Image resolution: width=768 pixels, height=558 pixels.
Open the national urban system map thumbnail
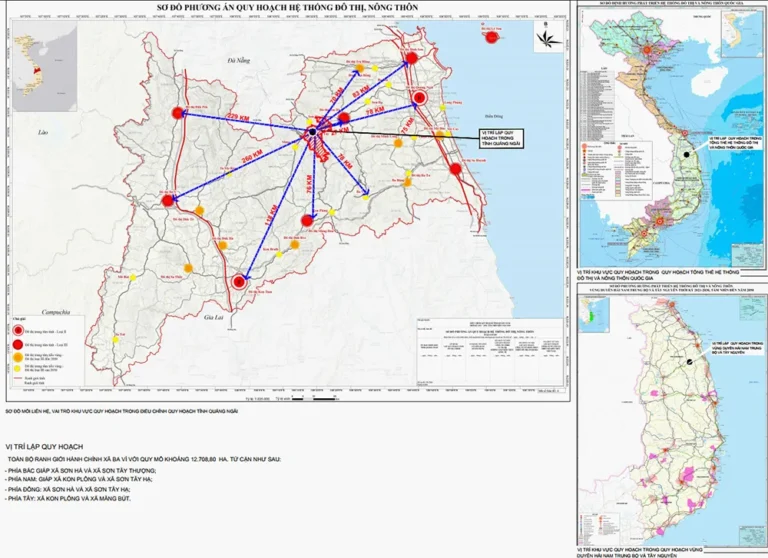[x=672, y=136]
